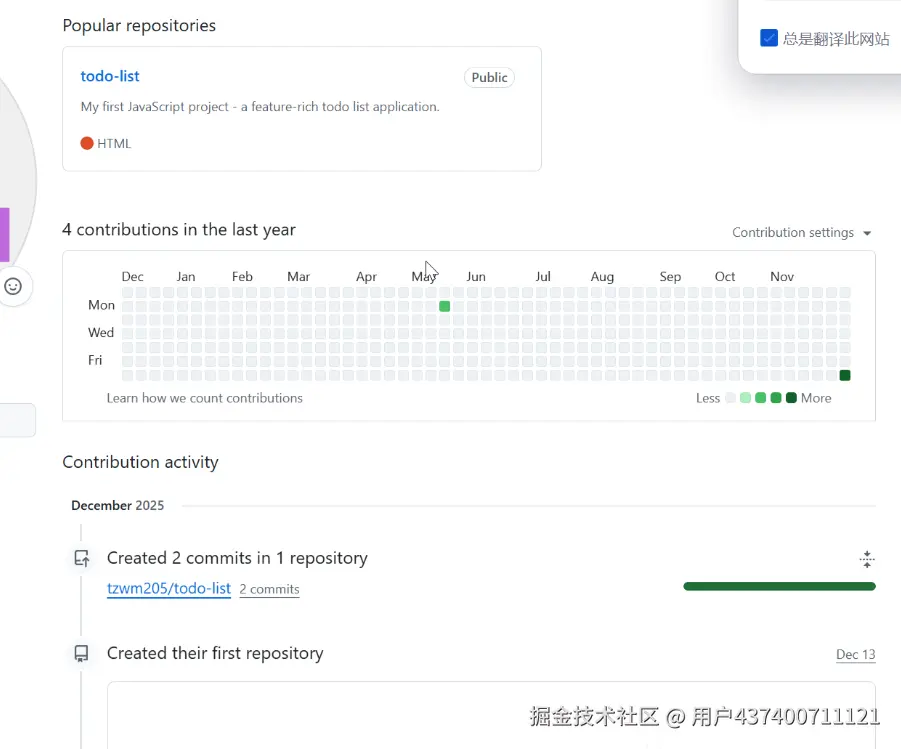The image size is (901, 749).
Task: Click the Dec 13 date link
Action: coord(855,654)
